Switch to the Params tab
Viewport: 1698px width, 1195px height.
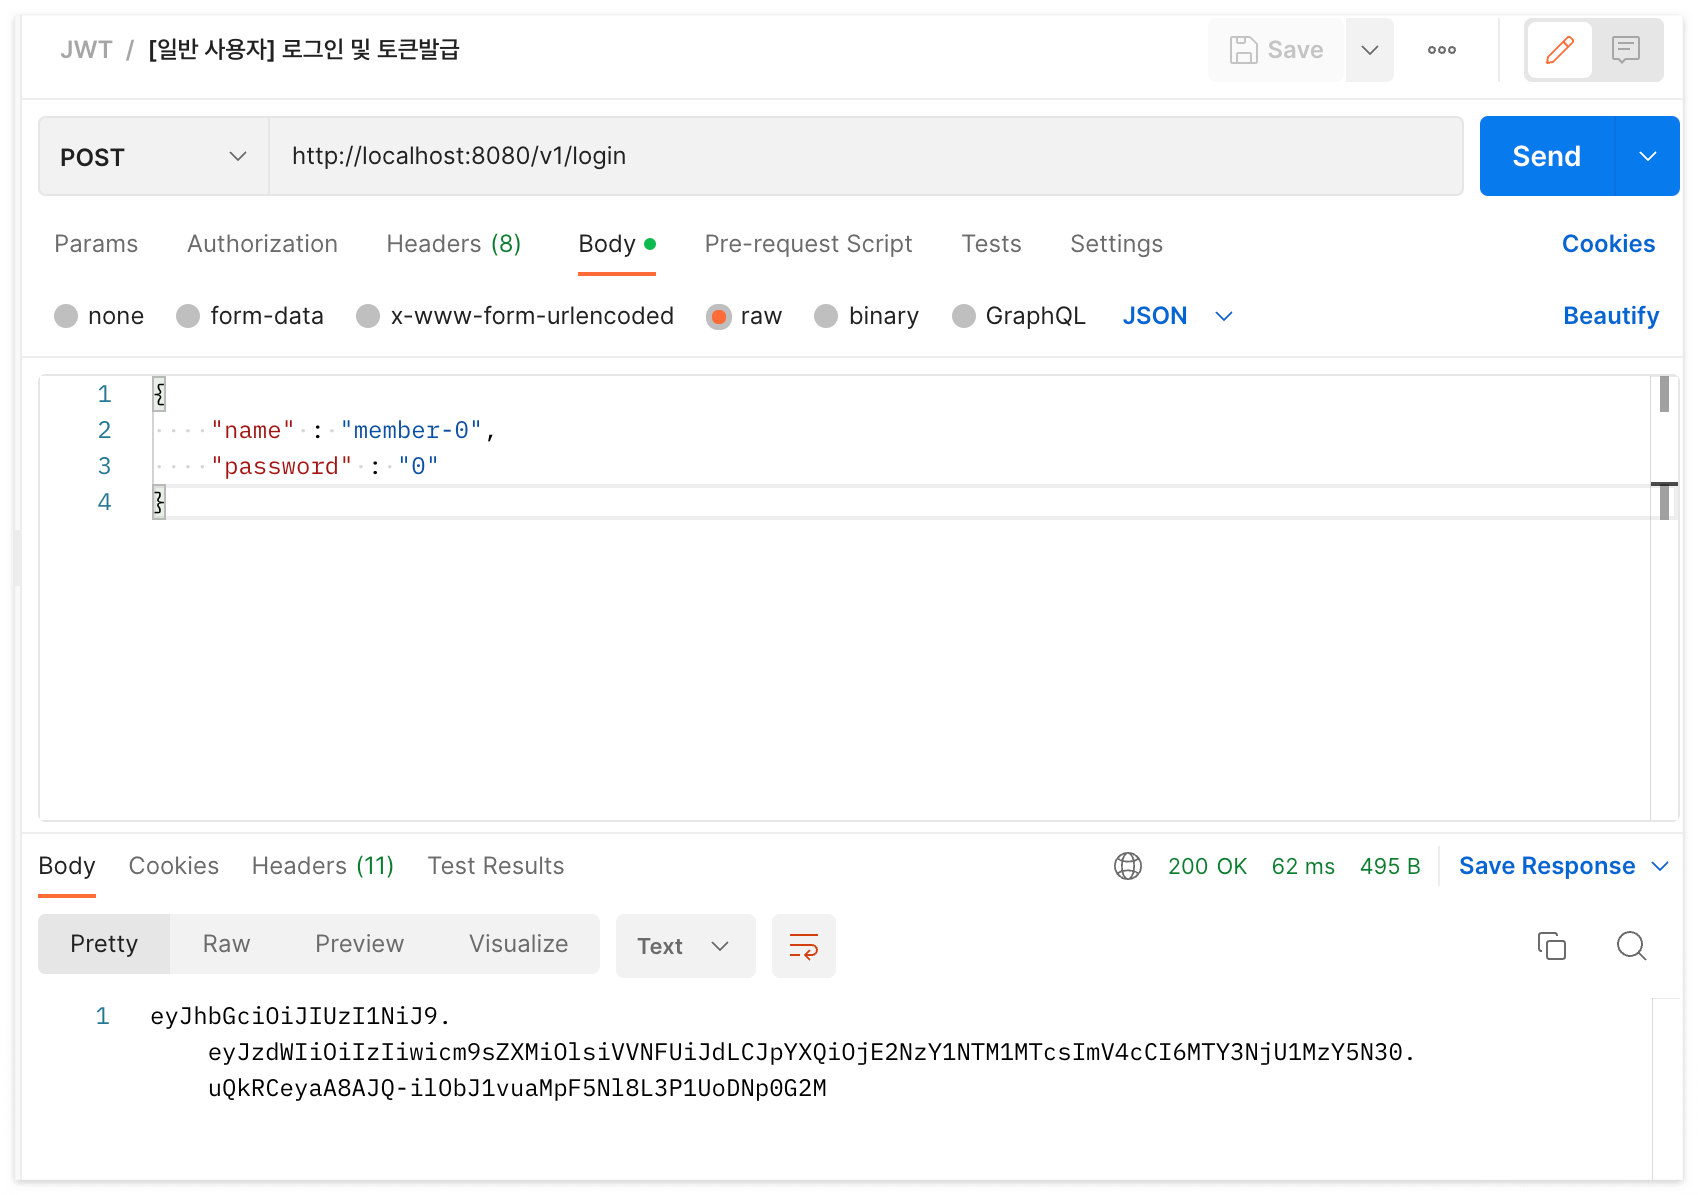(x=96, y=244)
